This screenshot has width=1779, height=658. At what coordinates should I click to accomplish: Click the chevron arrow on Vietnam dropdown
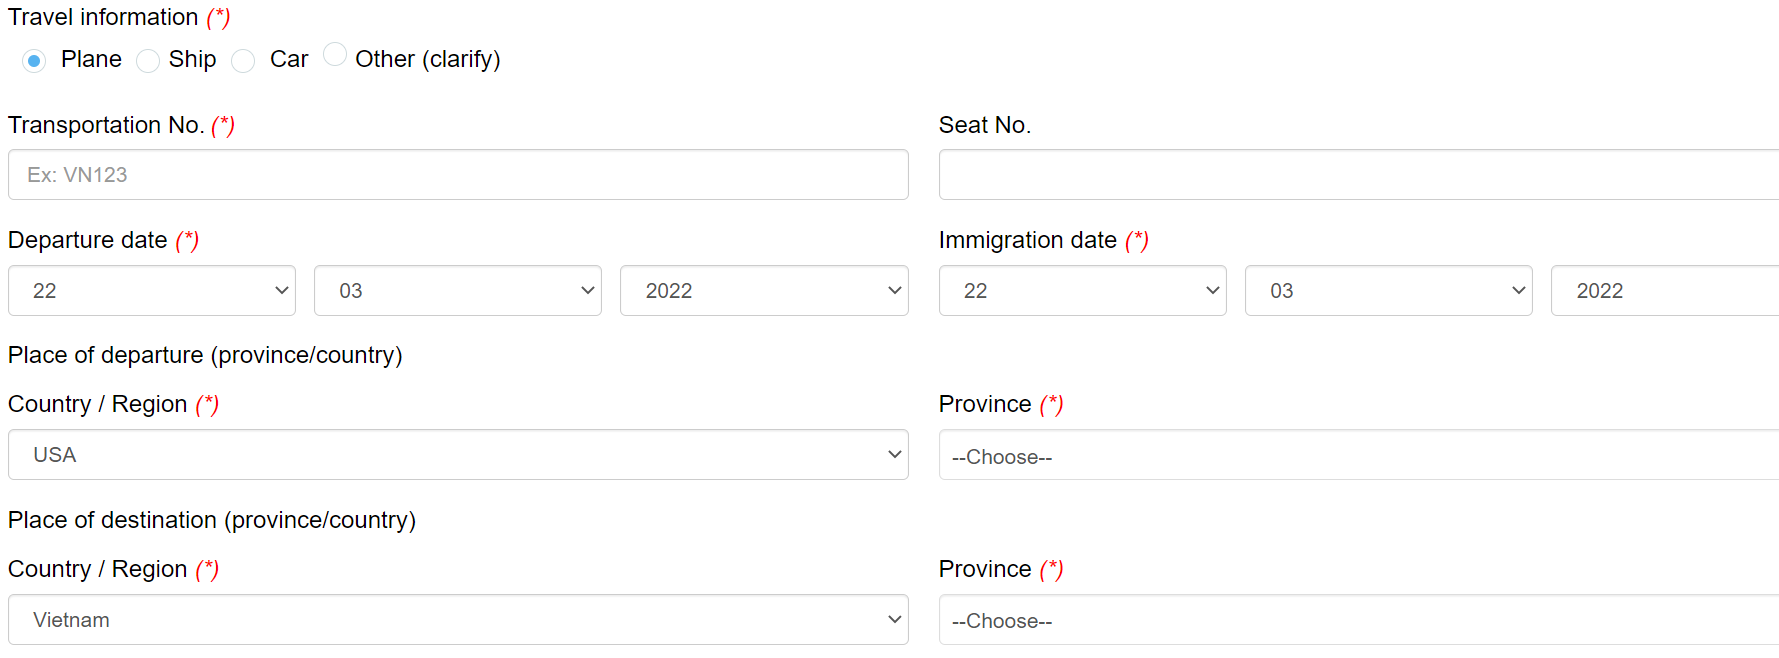(x=894, y=620)
